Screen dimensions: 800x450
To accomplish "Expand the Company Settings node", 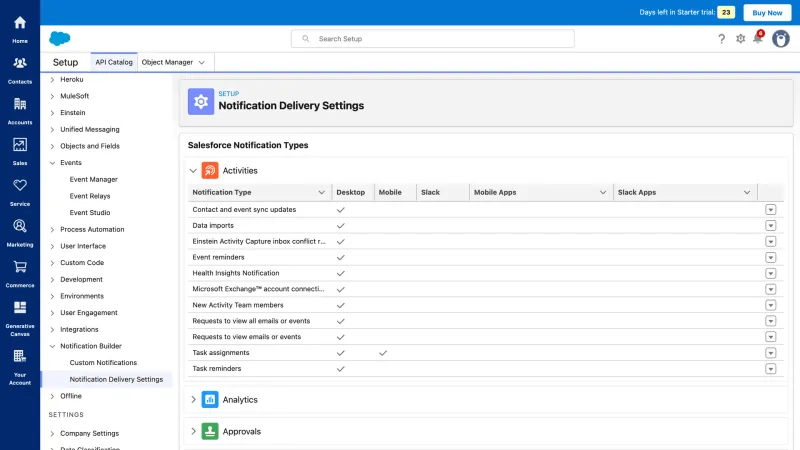I will point(52,434).
